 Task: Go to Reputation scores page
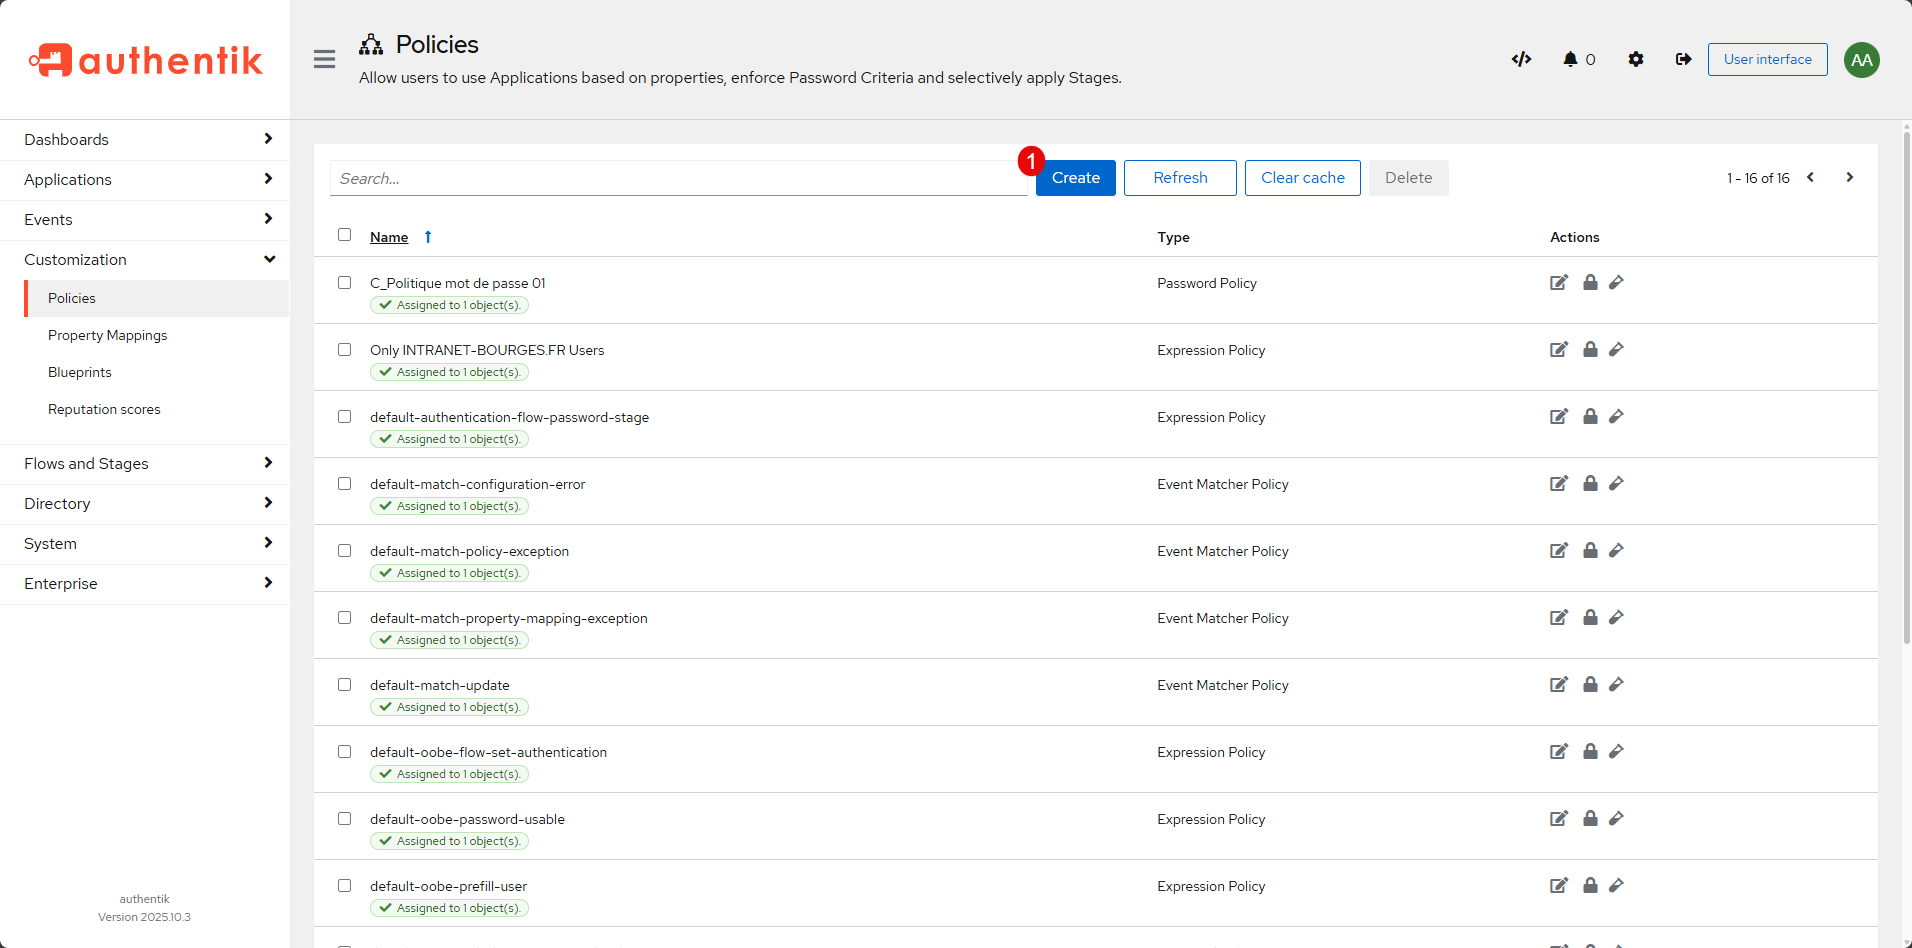(104, 410)
